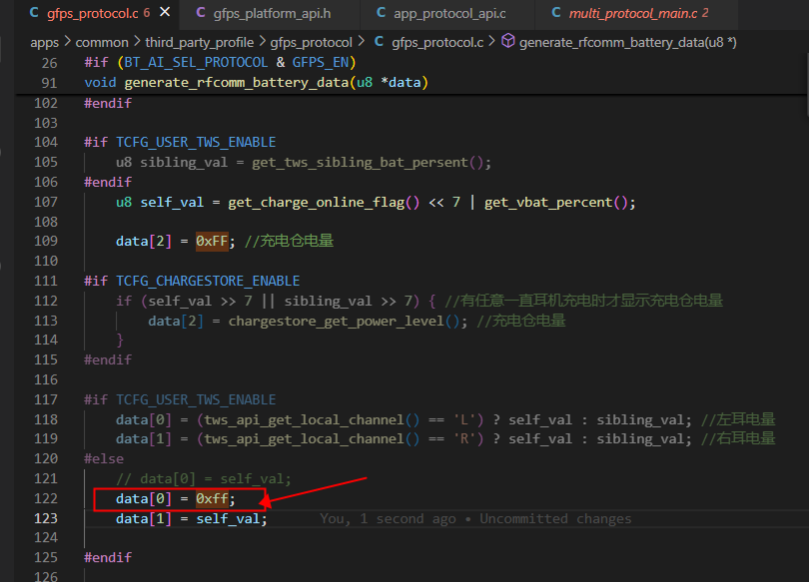
Task: Select the 'apps' breadcrumb segment
Action: click(44, 42)
